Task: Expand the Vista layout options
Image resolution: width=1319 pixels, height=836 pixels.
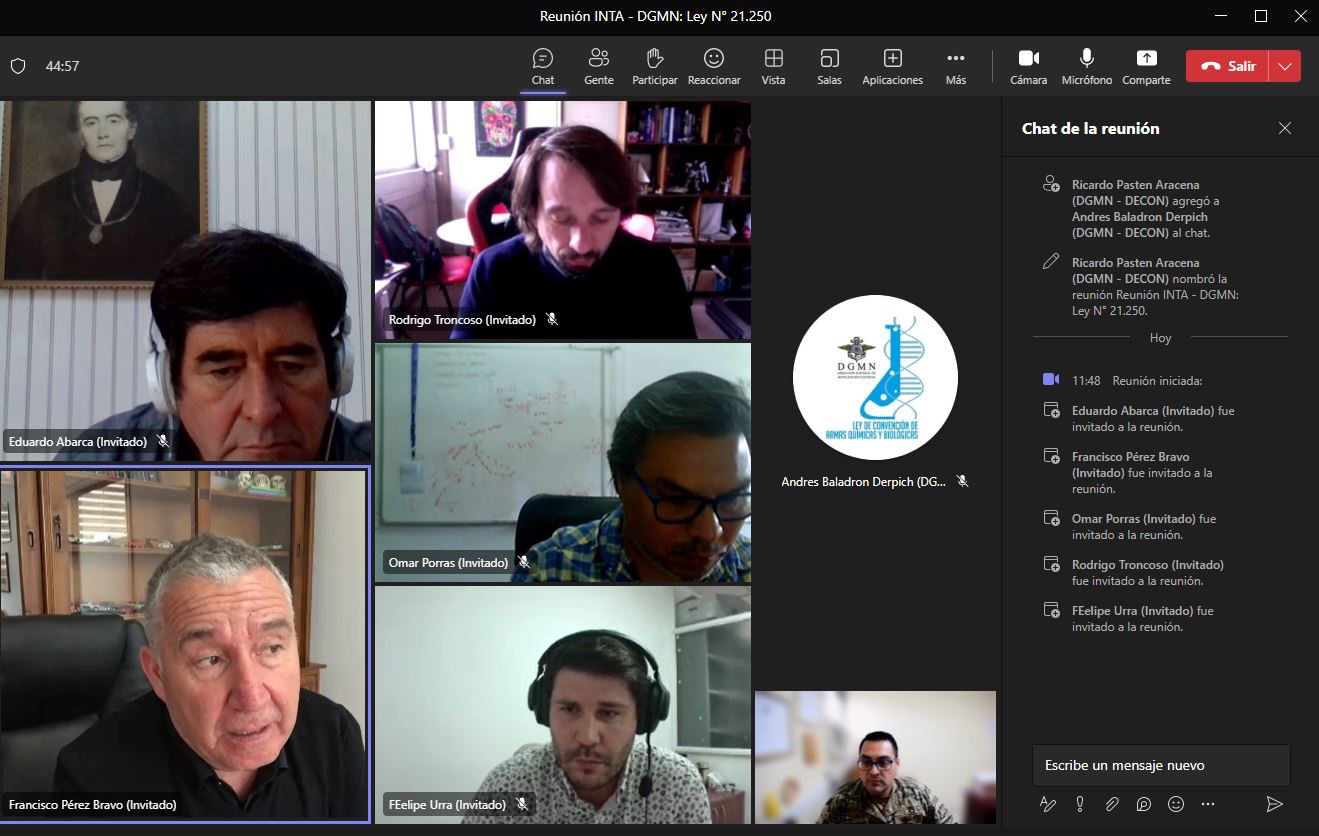Action: point(773,66)
